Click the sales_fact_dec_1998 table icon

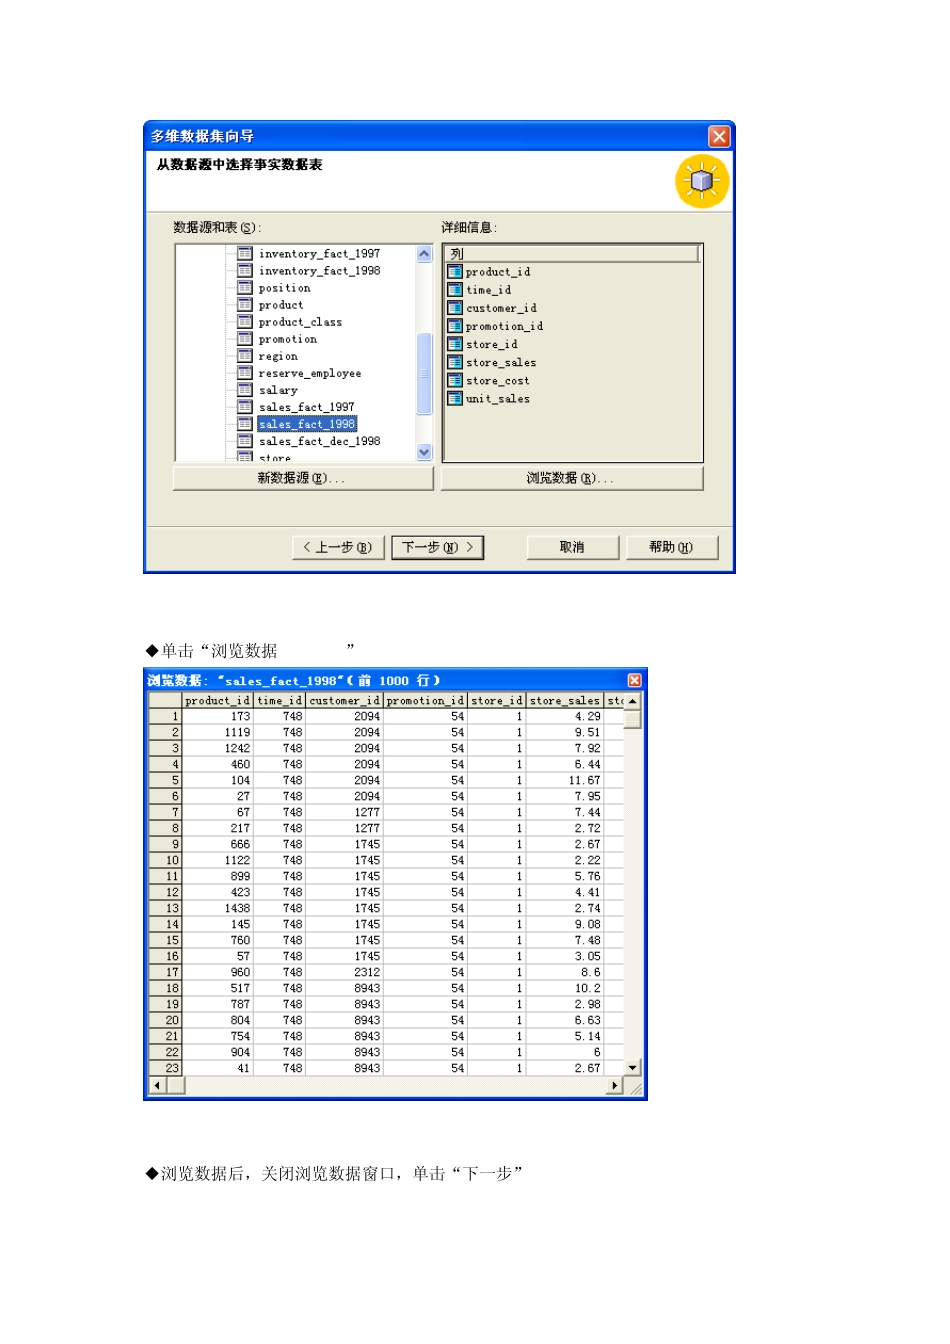pos(244,441)
